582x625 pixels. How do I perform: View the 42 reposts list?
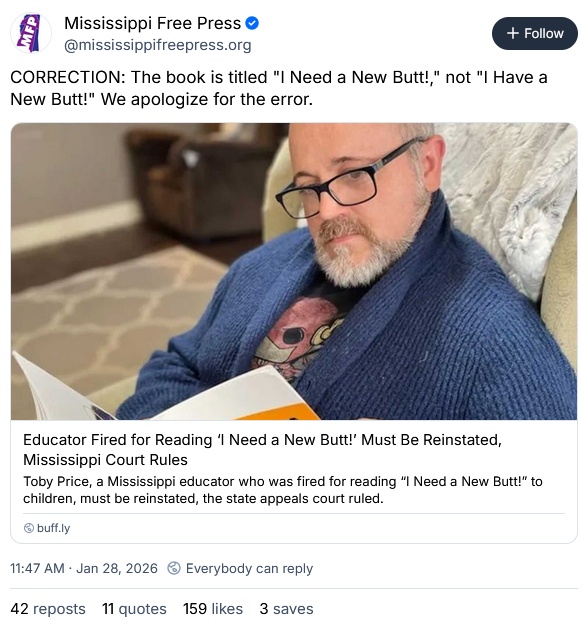tap(48, 609)
